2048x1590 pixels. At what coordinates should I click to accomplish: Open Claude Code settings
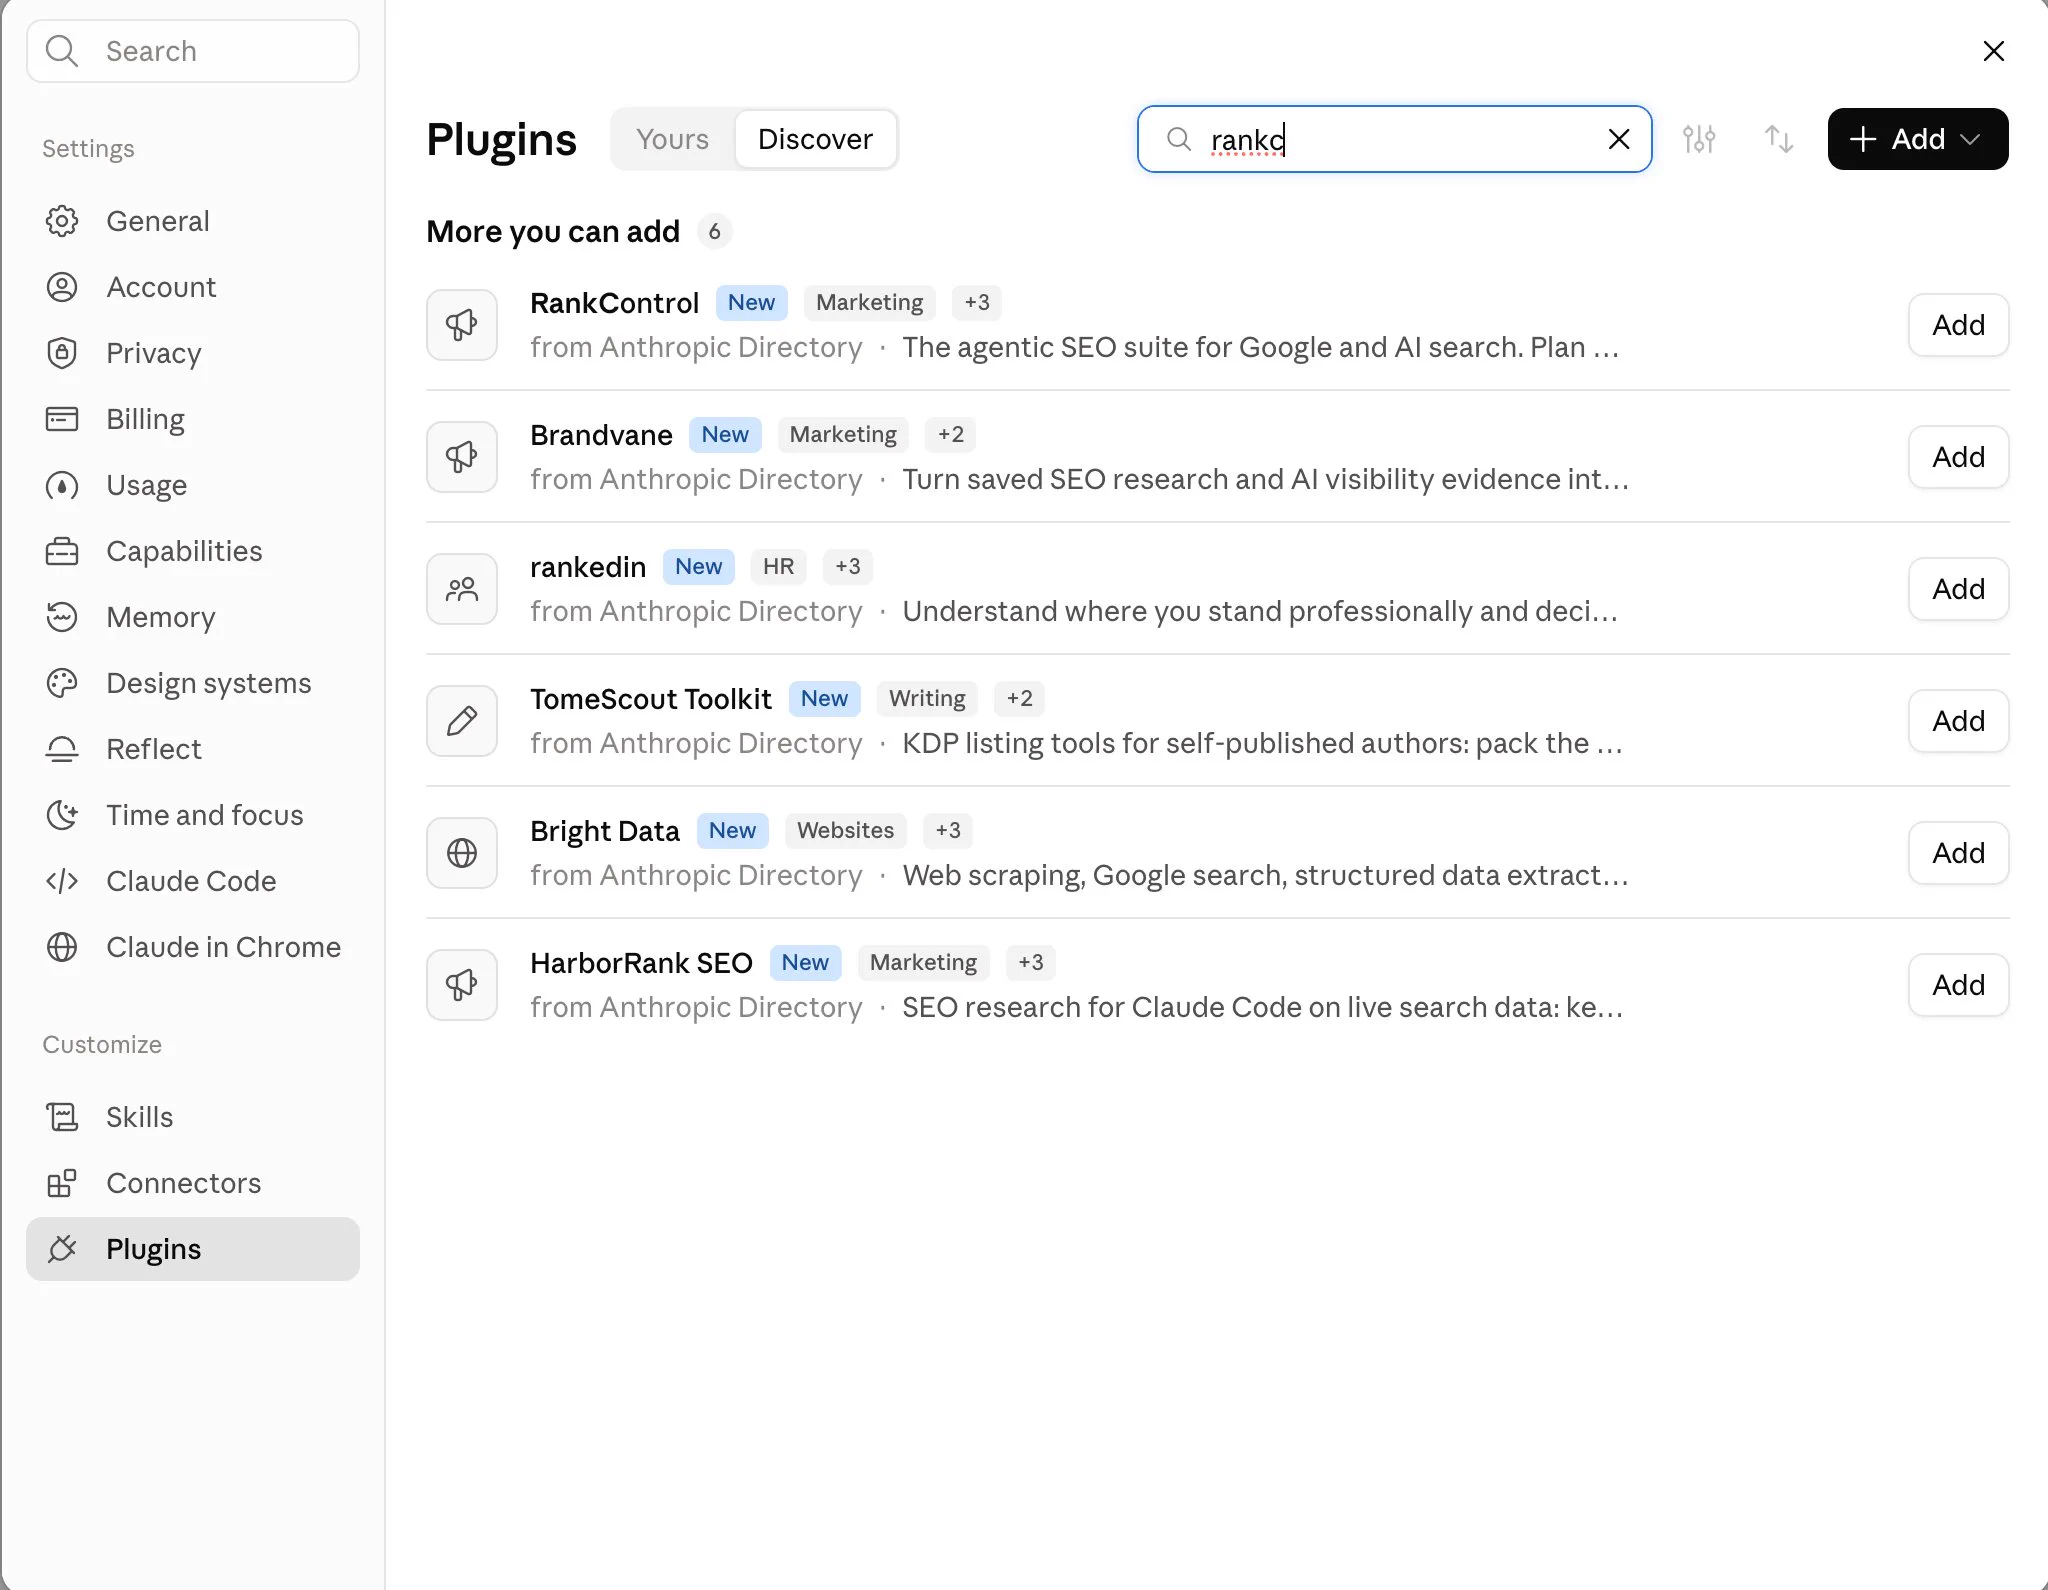click(x=193, y=881)
